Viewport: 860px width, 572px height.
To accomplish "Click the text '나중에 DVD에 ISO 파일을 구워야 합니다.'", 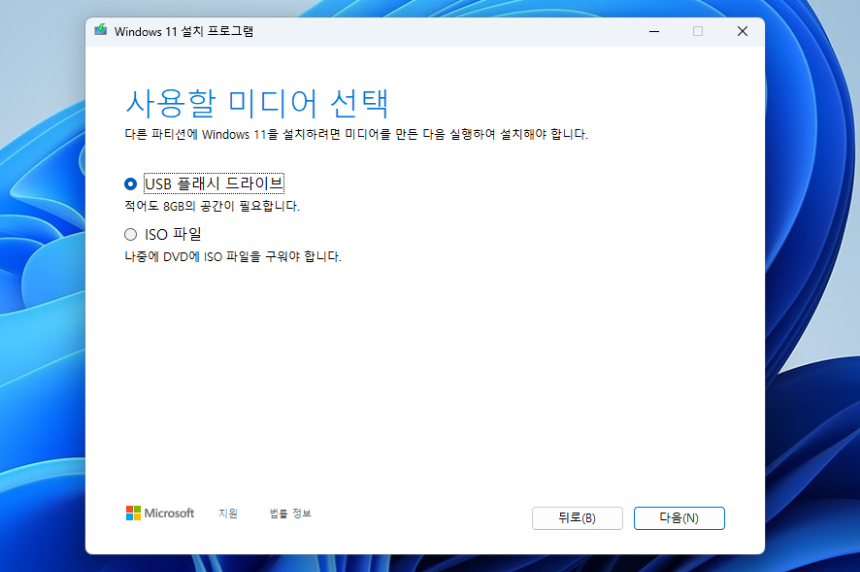I will [x=233, y=257].
